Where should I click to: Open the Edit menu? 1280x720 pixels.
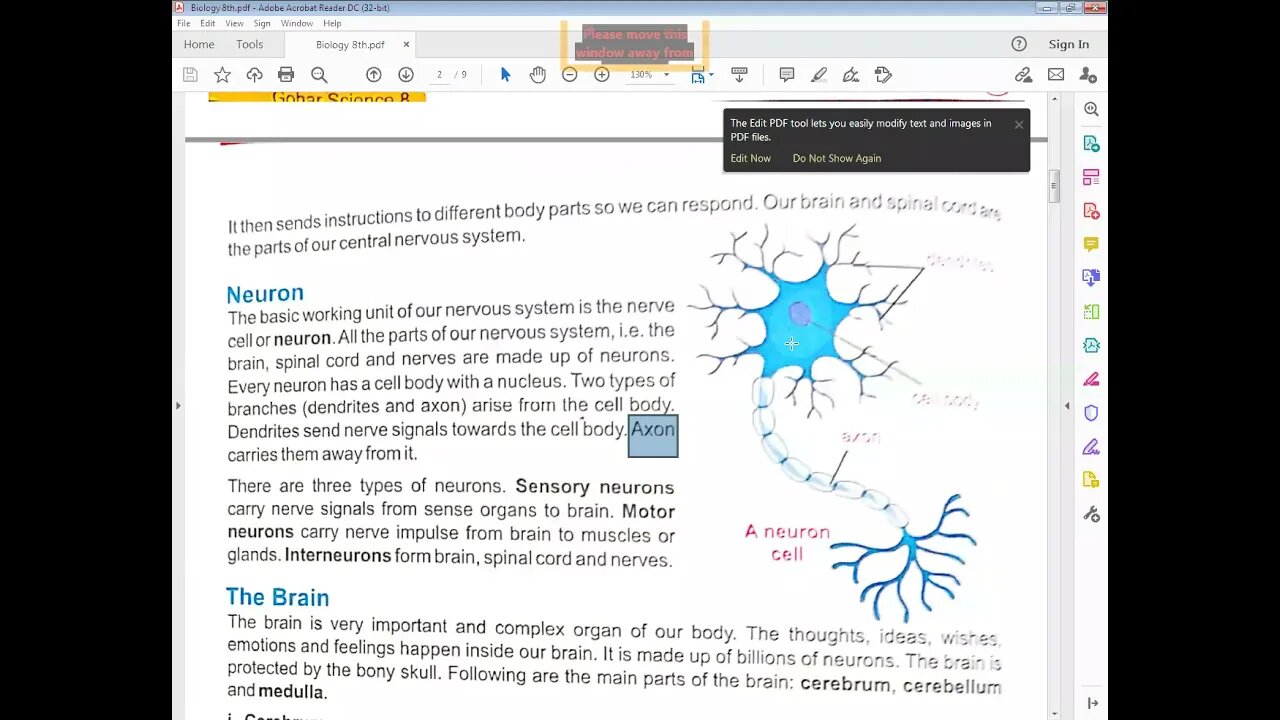click(x=208, y=23)
